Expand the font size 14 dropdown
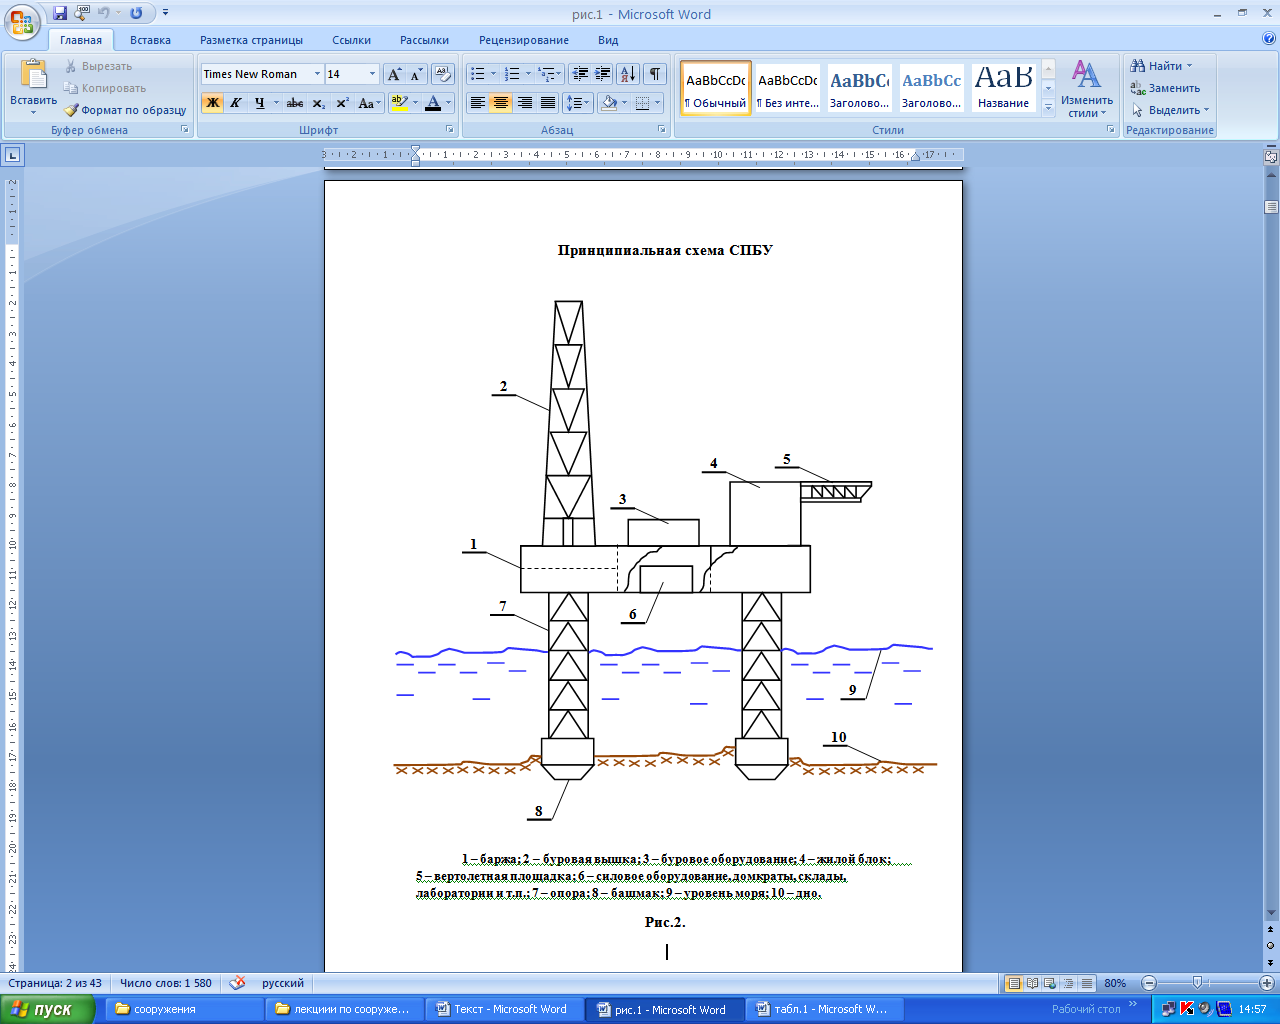 [x=372, y=74]
